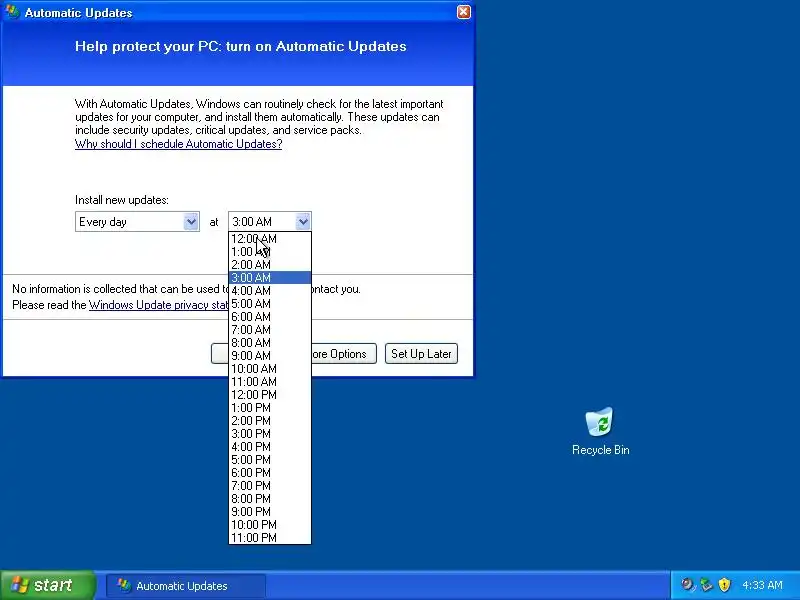The height and width of the screenshot is (600, 800).
Task: Pick 11:00 AM from the list
Action: [x=269, y=382]
